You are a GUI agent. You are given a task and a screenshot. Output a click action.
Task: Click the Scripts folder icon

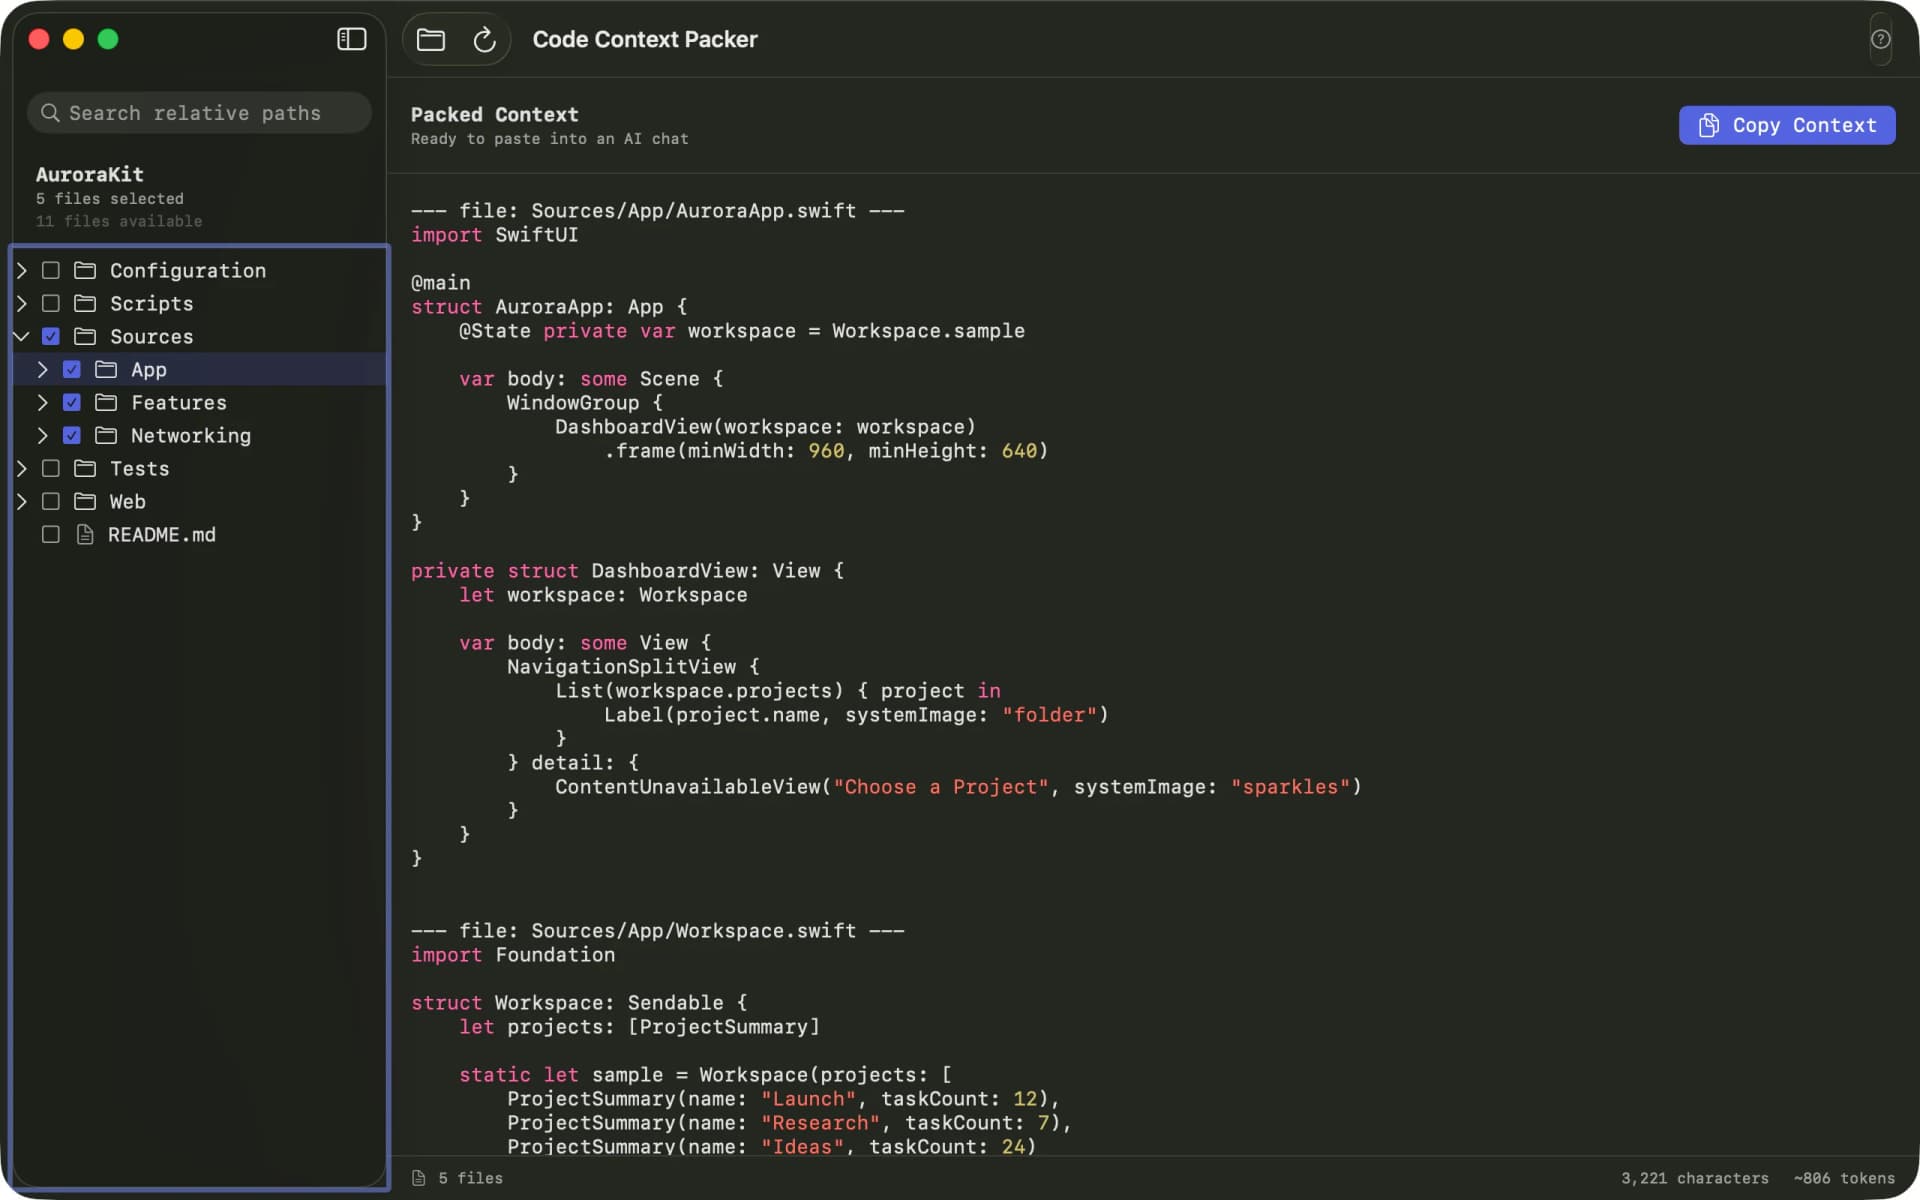85,303
